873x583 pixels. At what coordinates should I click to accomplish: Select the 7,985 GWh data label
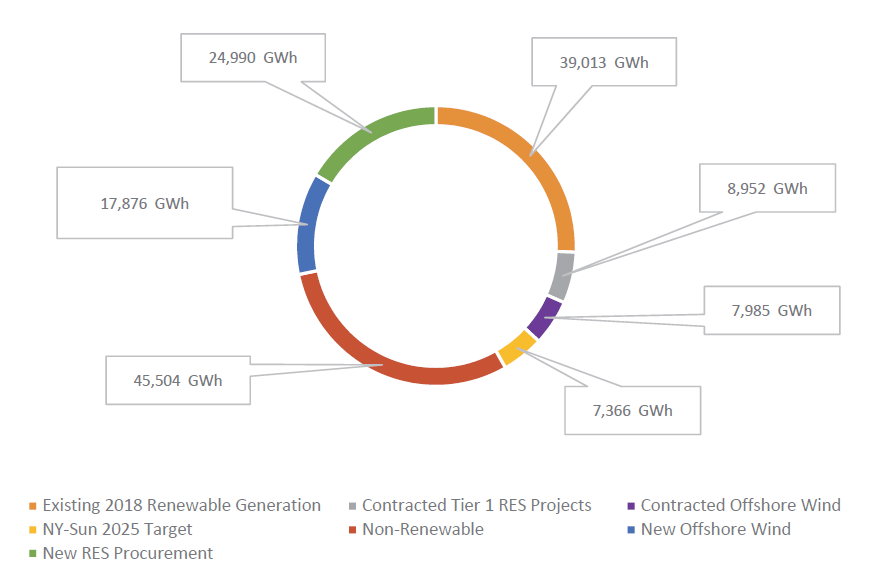[771, 310]
